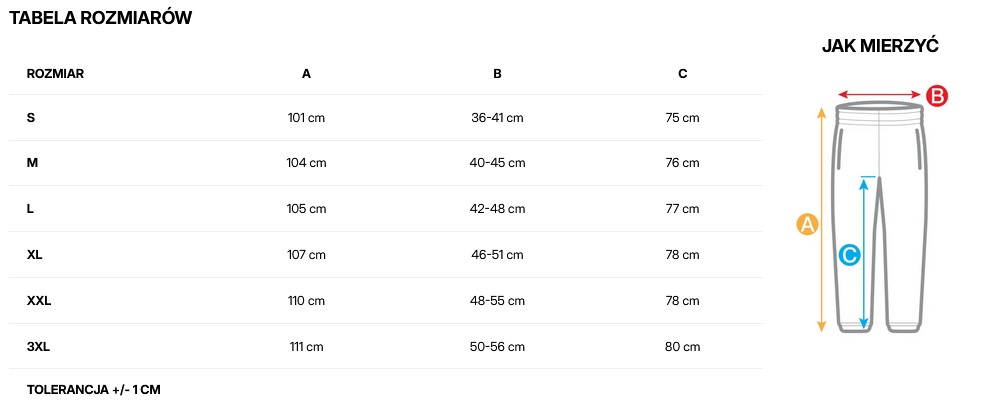The height and width of the screenshot is (418, 991).
Task: Click the JAK MIERZYĆ heading
Action: click(x=879, y=46)
